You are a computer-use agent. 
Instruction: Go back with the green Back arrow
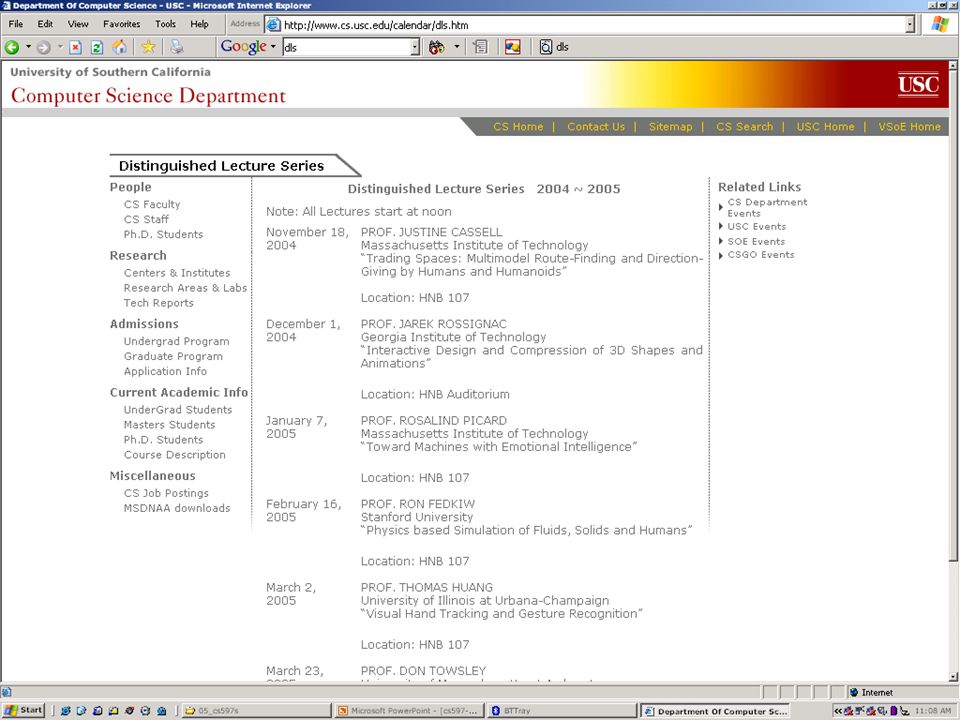12,47
